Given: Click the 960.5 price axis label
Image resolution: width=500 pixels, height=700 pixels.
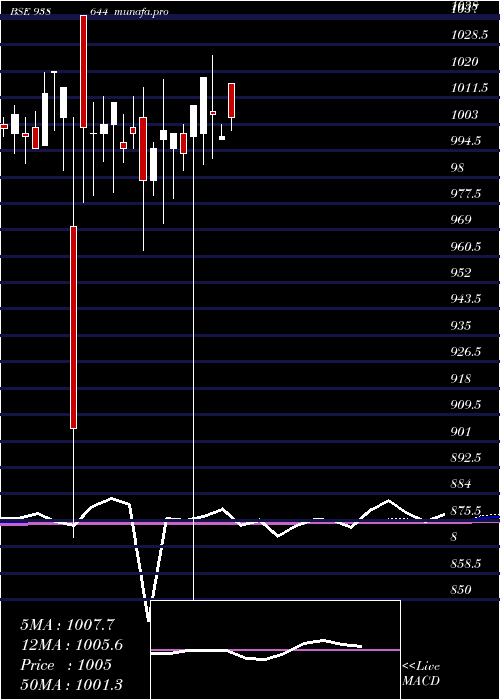Looking at the screenshot, I should pos(466,246).
